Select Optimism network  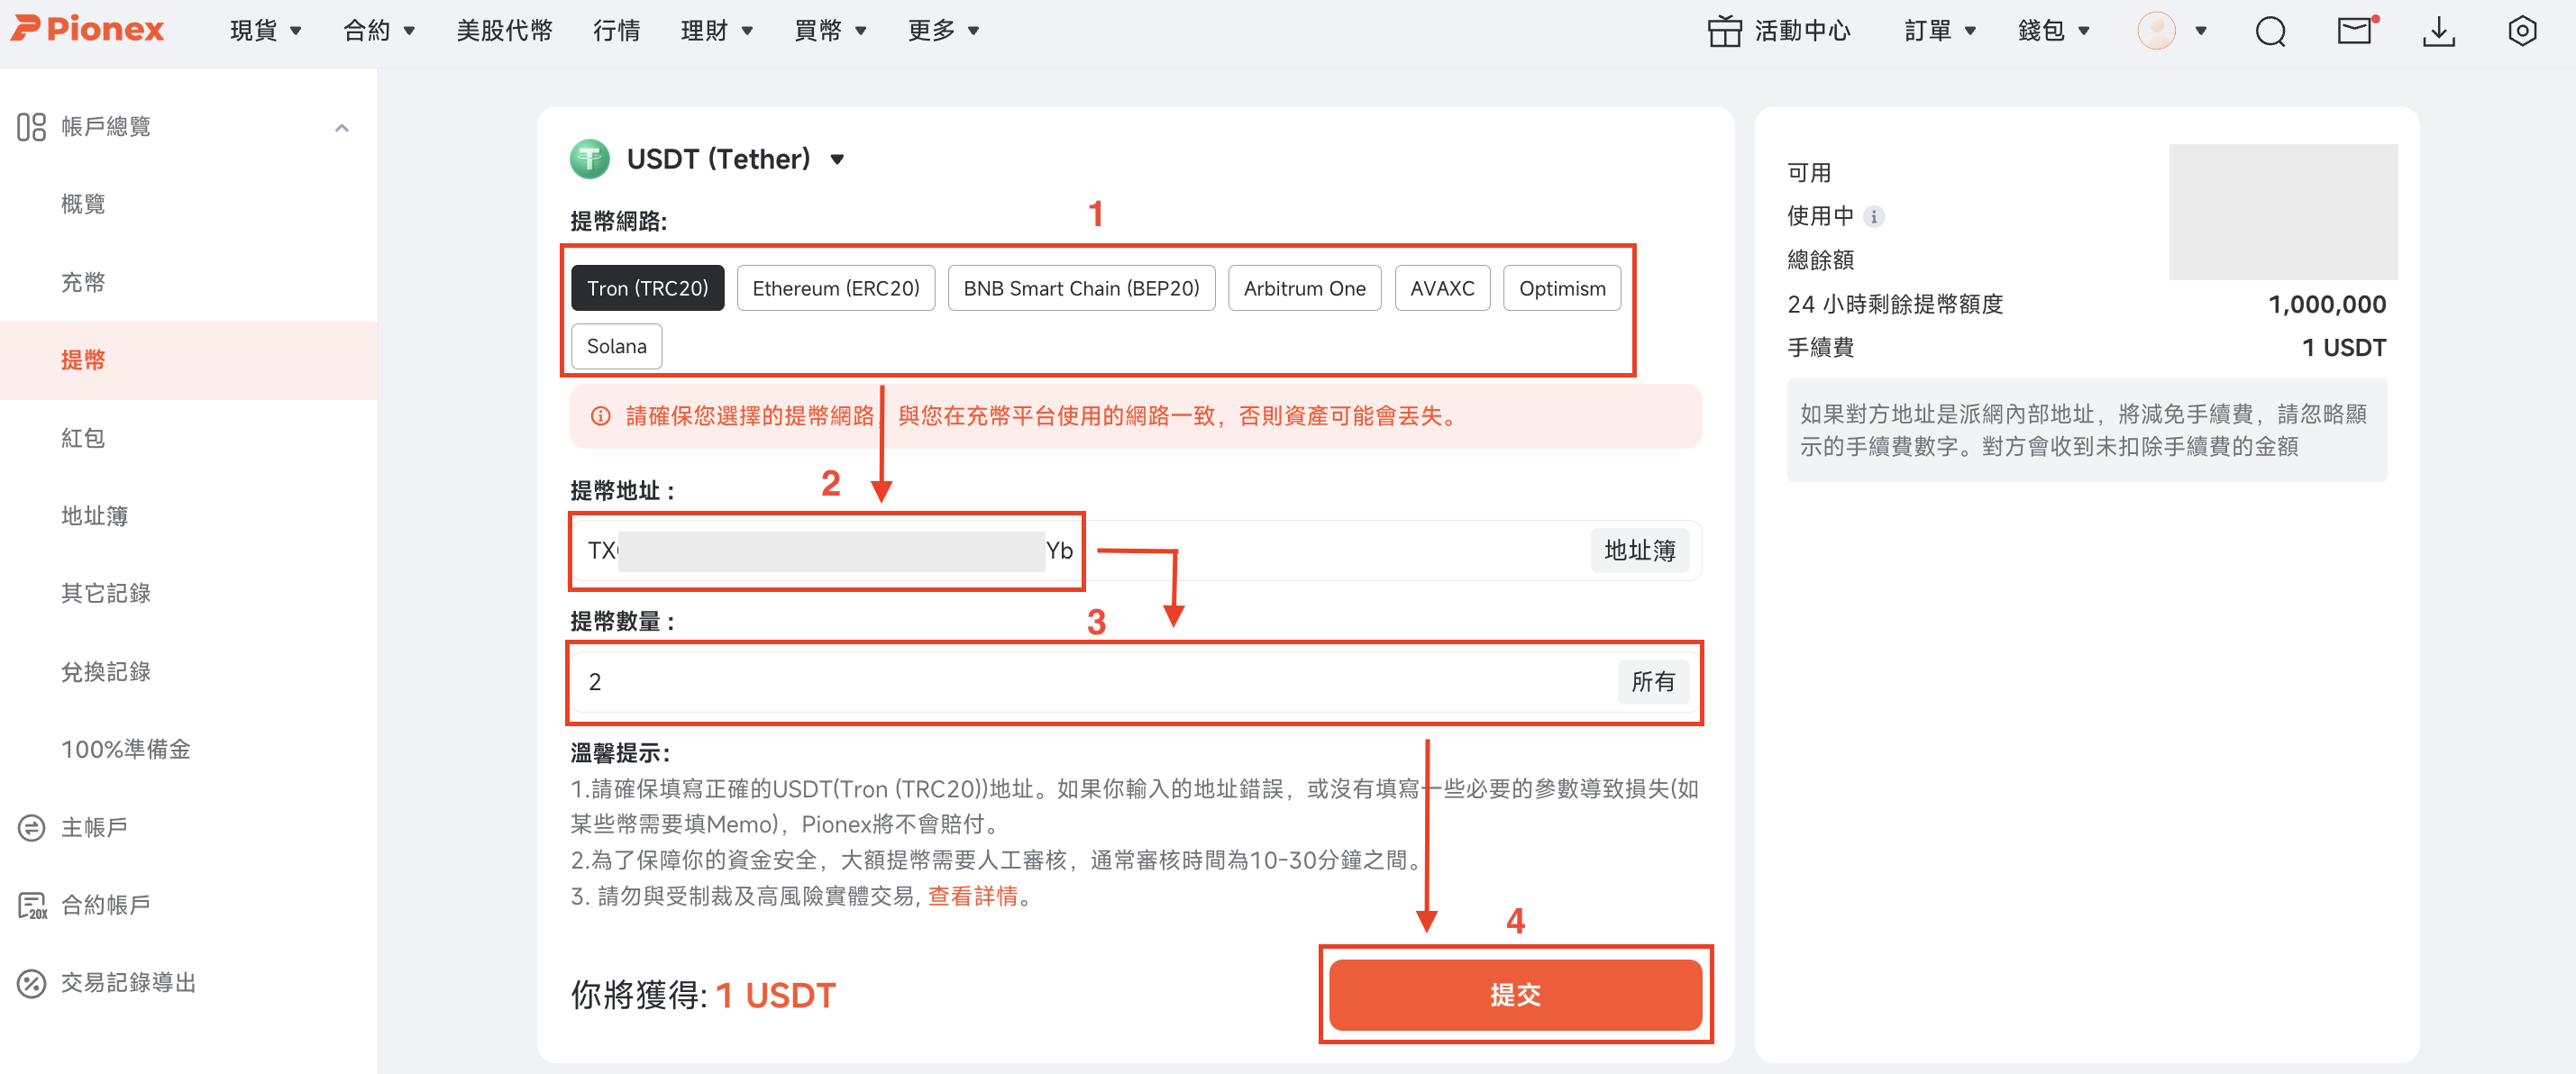(x=1562, y=288)
